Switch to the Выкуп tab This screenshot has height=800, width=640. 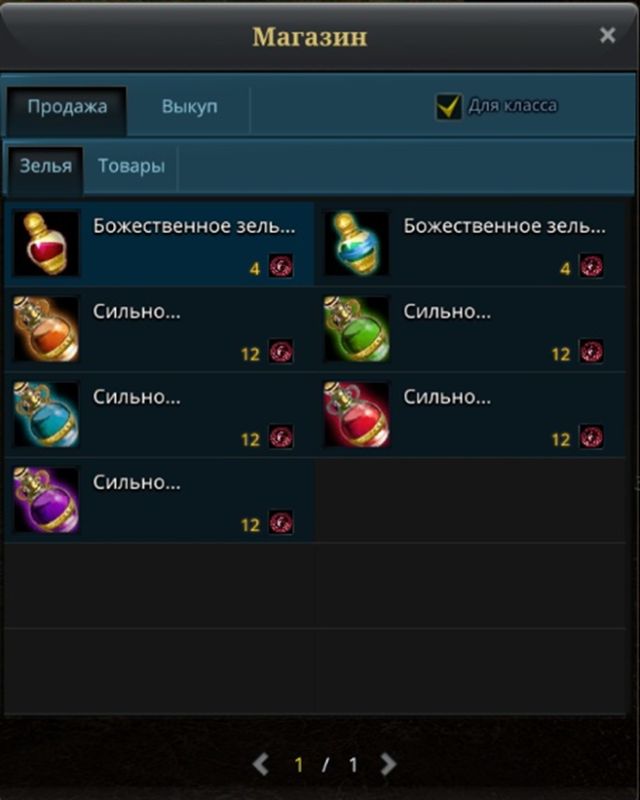[189, 107]
